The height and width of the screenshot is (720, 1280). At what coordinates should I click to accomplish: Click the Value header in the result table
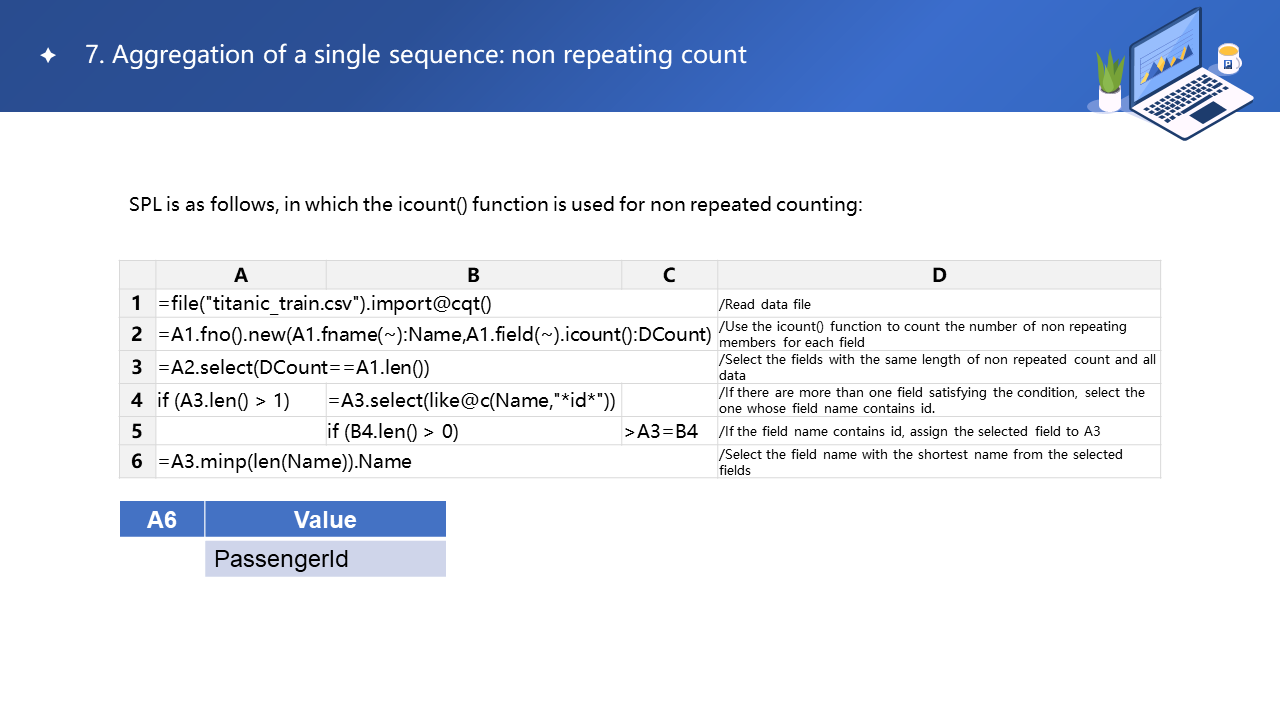[x=325, y=519]
